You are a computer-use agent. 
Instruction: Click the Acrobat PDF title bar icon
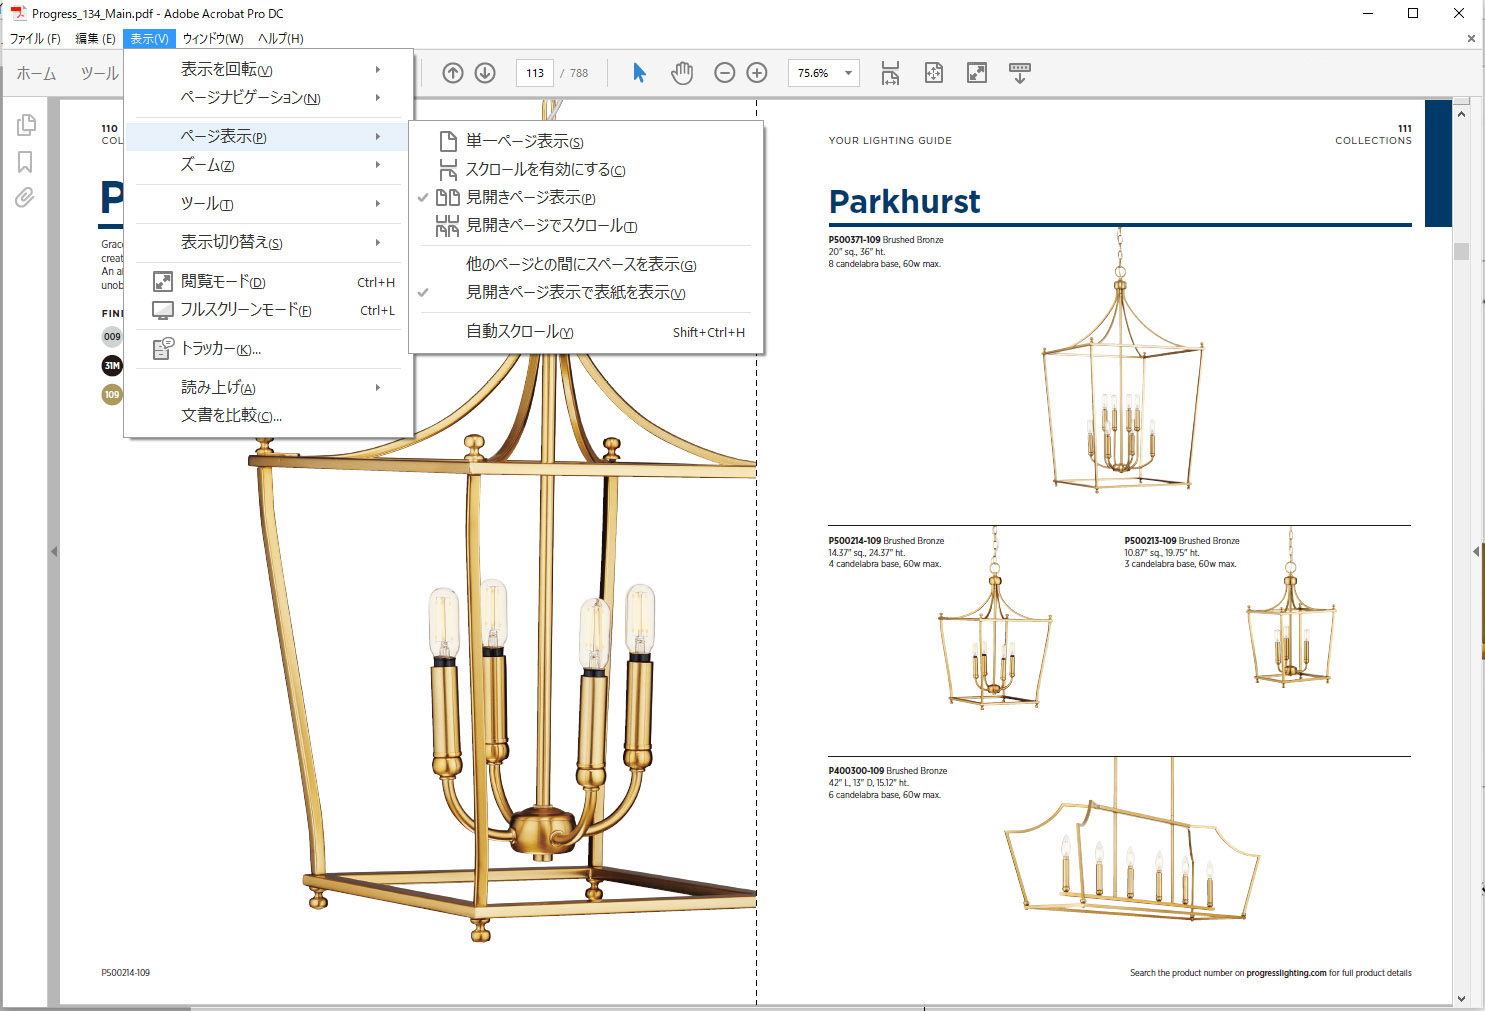pyautogui.click(x=18, y=13)
